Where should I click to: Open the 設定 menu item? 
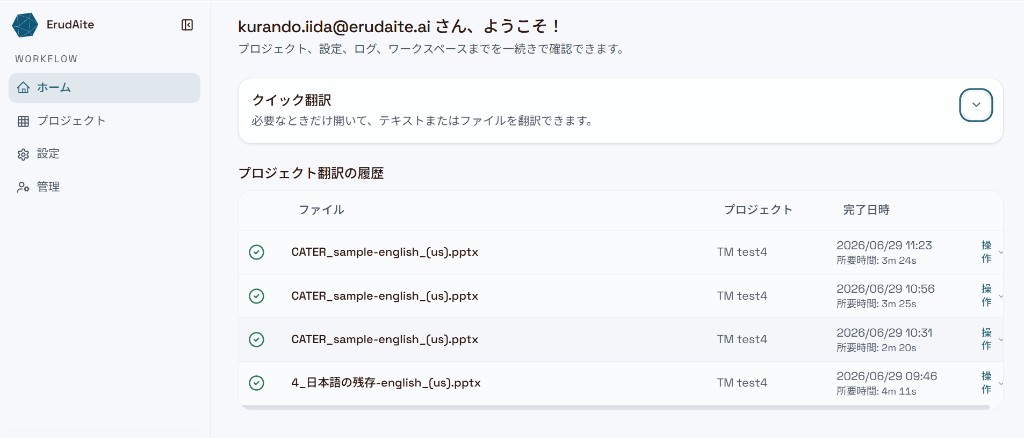tap(104, 154)
